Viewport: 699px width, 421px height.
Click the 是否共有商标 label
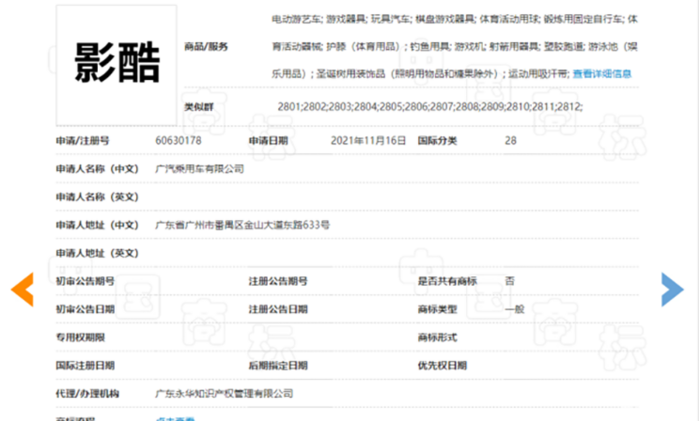[447, 281]
